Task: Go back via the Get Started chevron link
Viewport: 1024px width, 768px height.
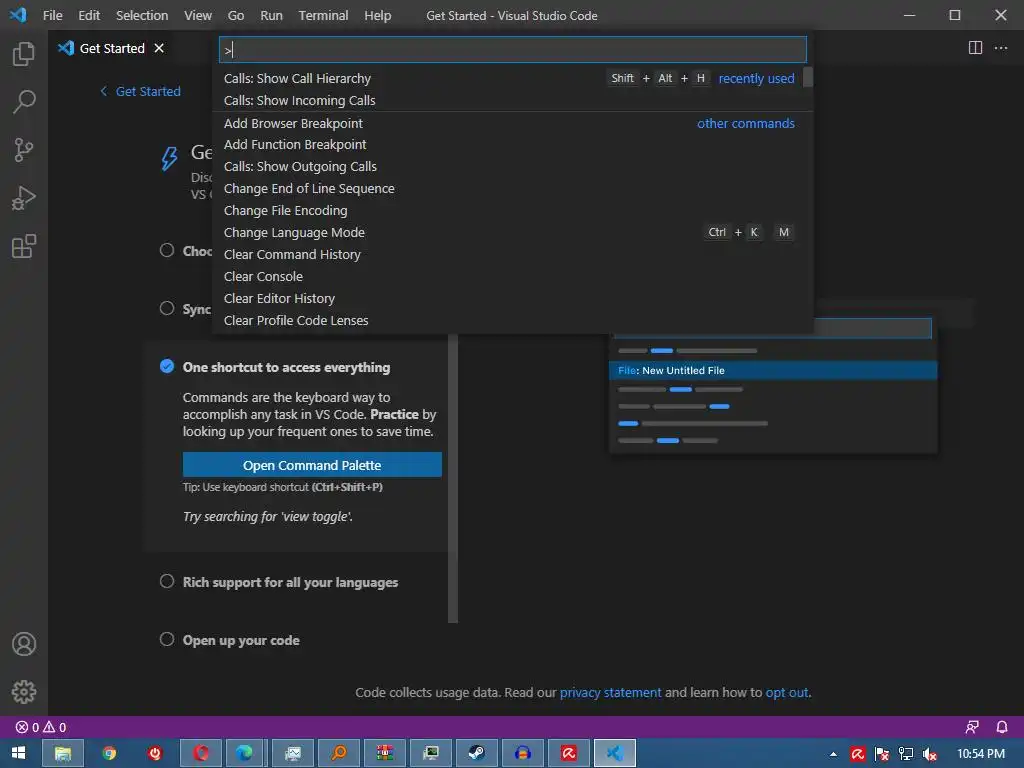Action: (x=140, y=91)
